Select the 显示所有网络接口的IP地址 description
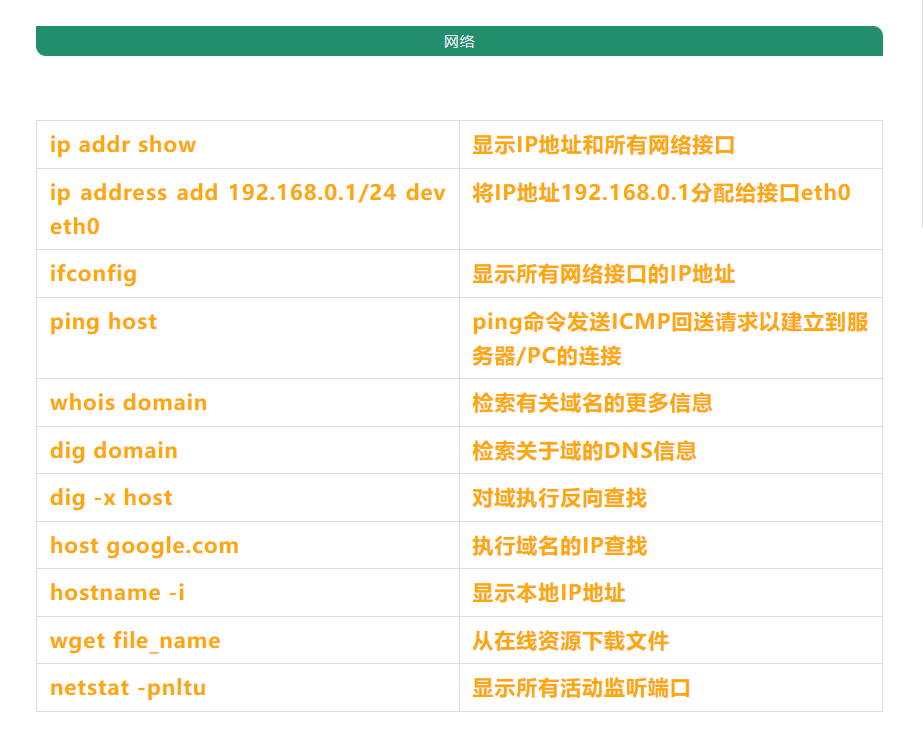Image resolution: width=923 pixels, height=736 pixels. pos(603,274)
